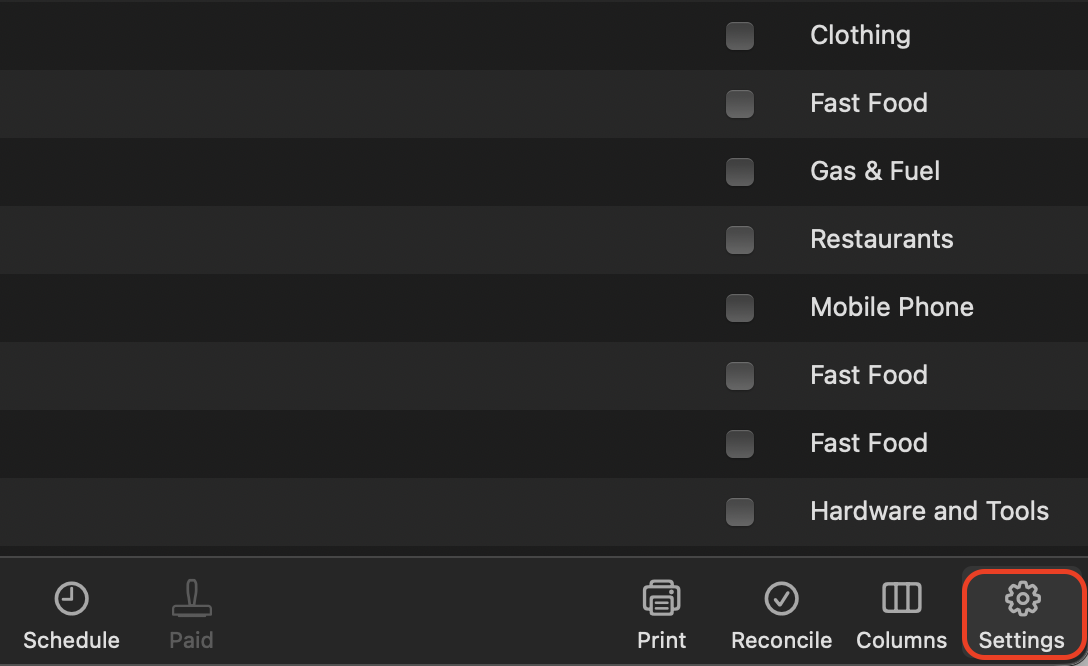
Task: Open the Columns chooser
Action: (x=901, y=599)
